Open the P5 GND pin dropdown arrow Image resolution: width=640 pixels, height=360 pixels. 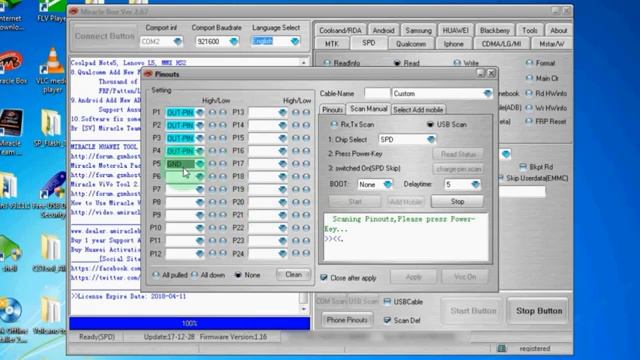(x=200, y=164)
